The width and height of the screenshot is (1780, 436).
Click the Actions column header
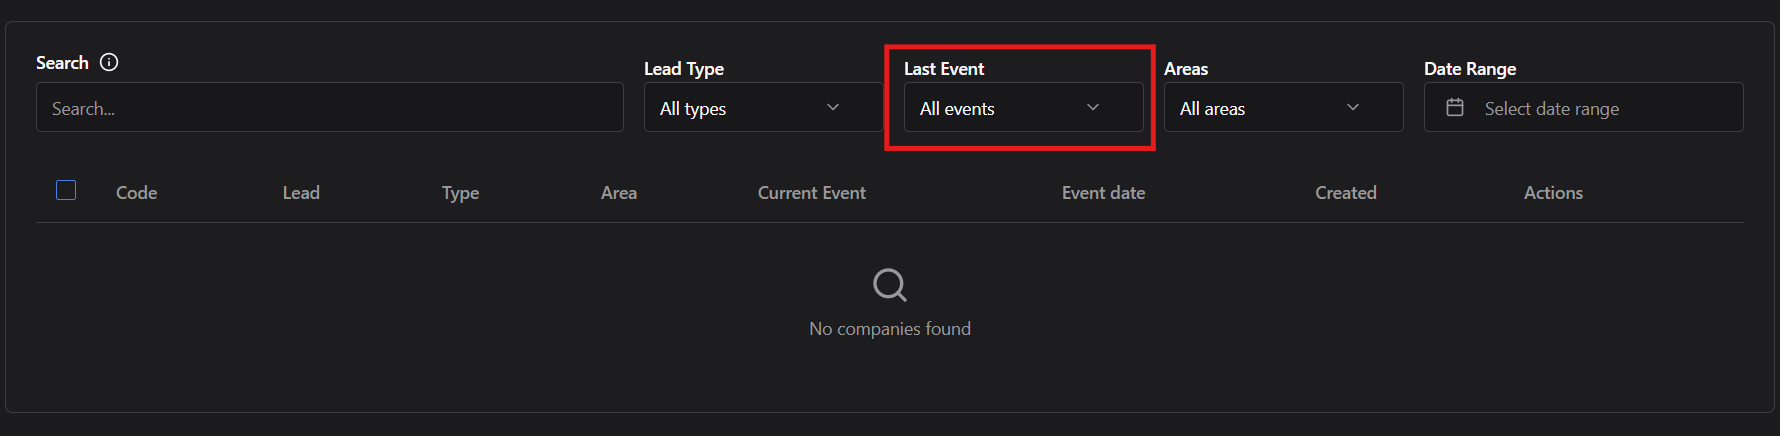[1553, 193]
